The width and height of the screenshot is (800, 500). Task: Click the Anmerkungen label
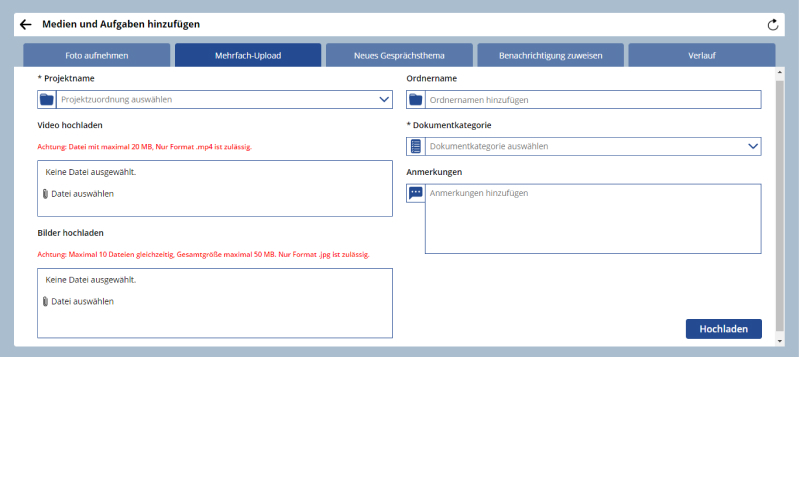(434, 172)
